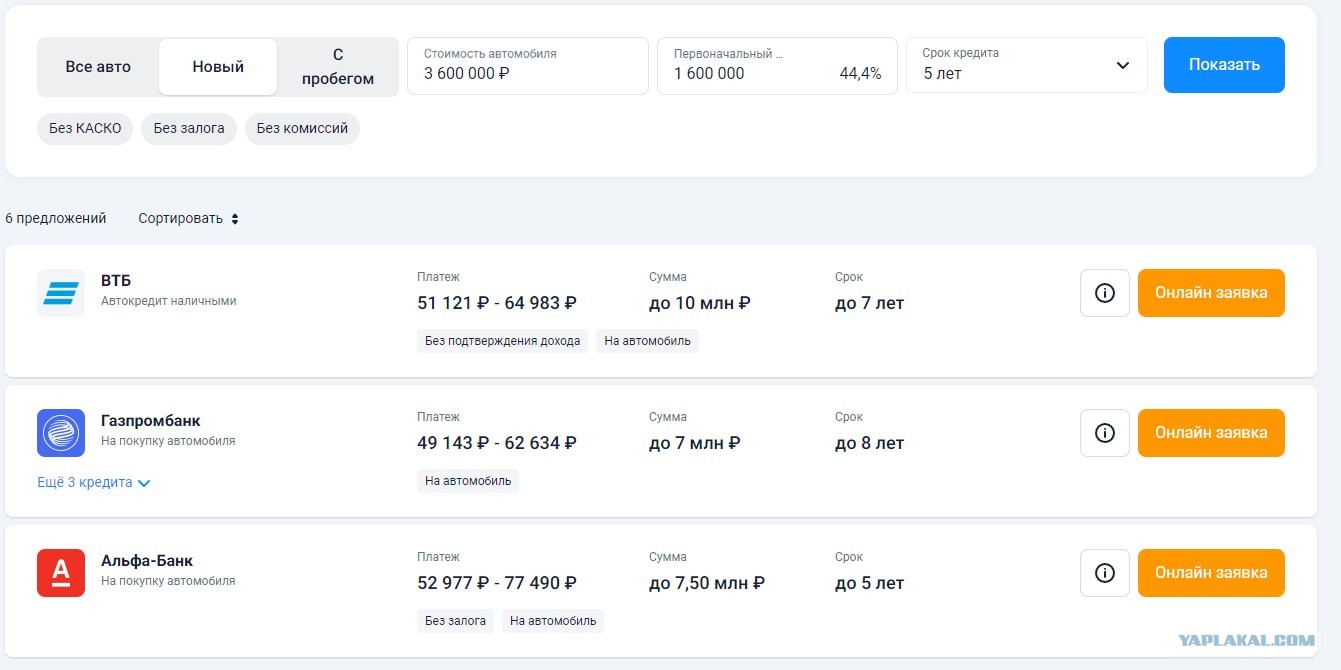
Task: Click the Первоначальный взнос 1 600 000 field
Action: point(777,66)
